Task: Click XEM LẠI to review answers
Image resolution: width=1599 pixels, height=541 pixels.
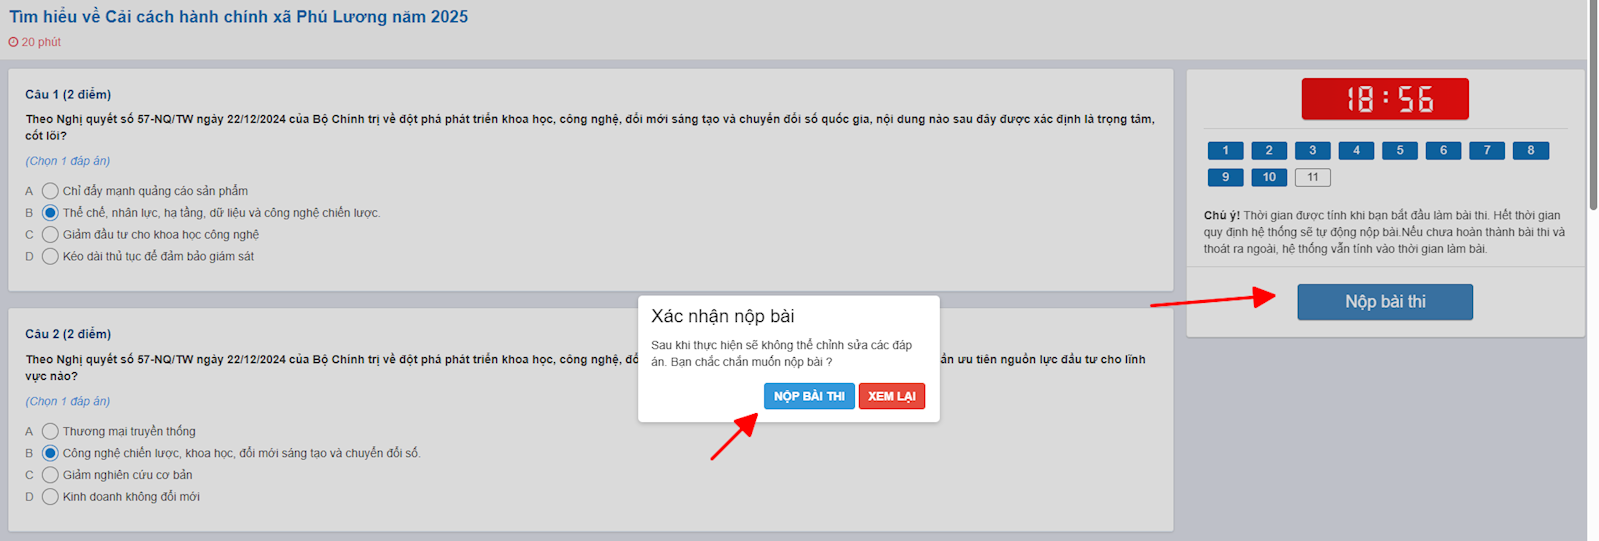Action: coord(891,396)
